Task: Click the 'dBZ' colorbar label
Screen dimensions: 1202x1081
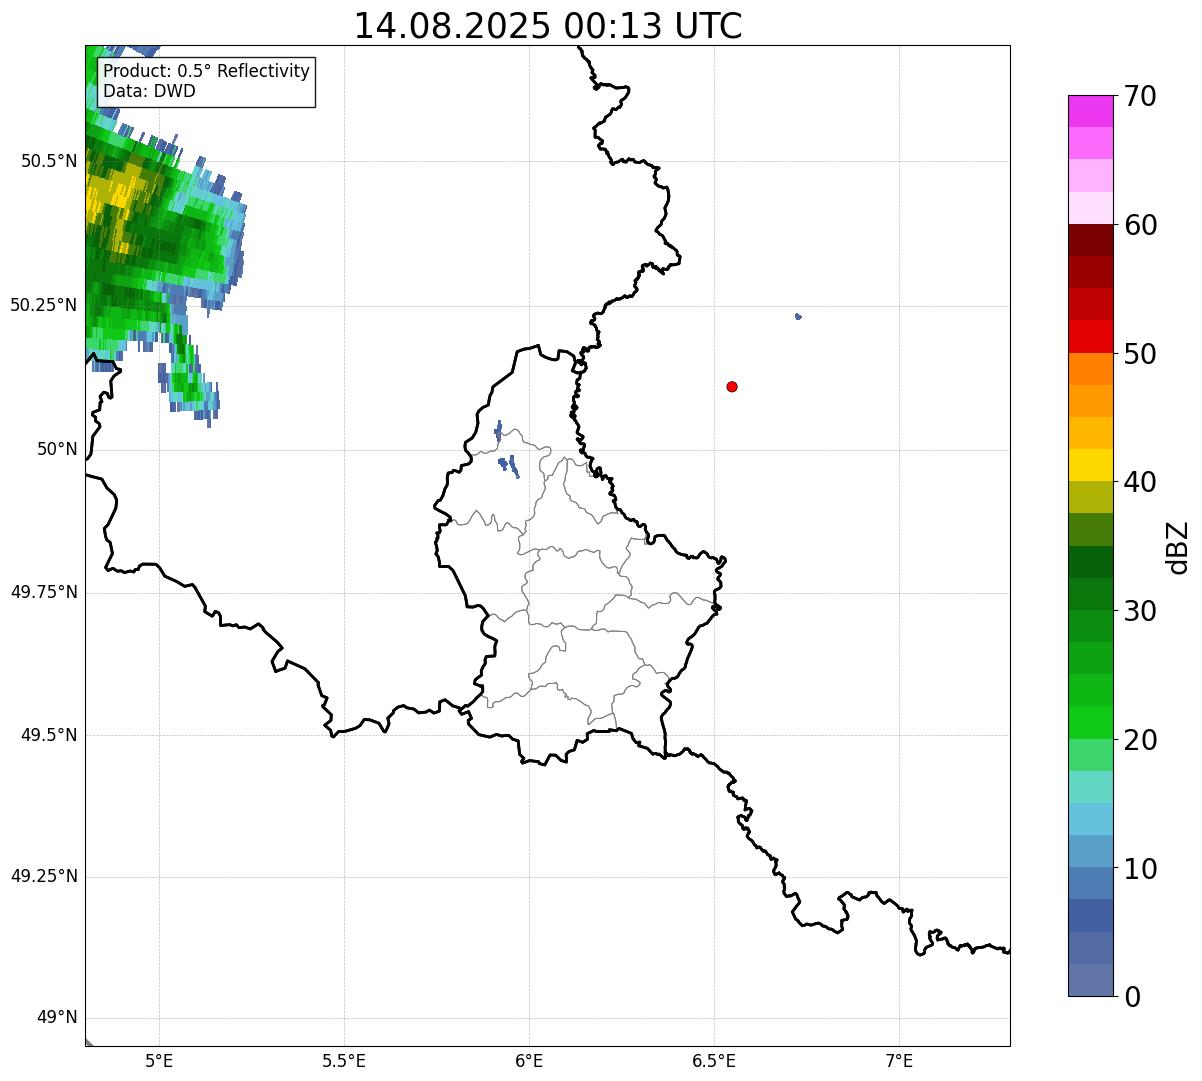Action: [x=1178, y=547]
